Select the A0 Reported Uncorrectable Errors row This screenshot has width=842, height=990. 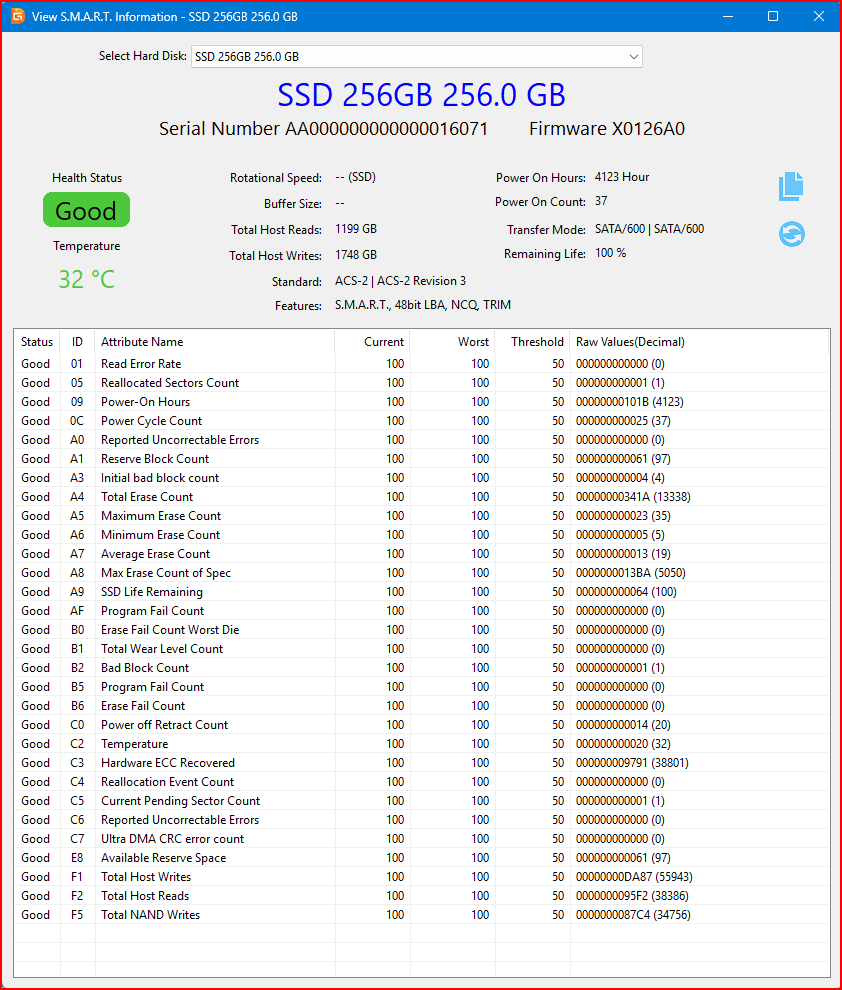(422, 439)
